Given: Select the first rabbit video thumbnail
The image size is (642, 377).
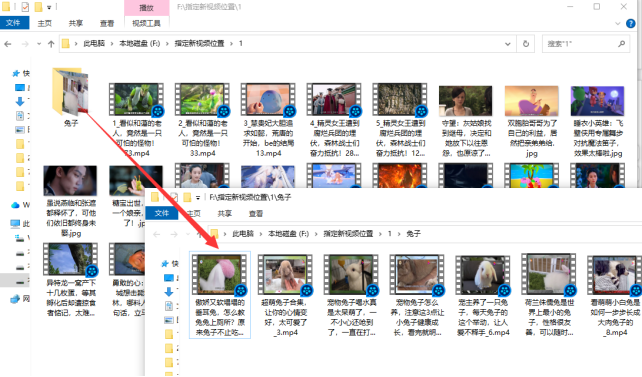Looking at the screenshot, I should pos(219,274).
